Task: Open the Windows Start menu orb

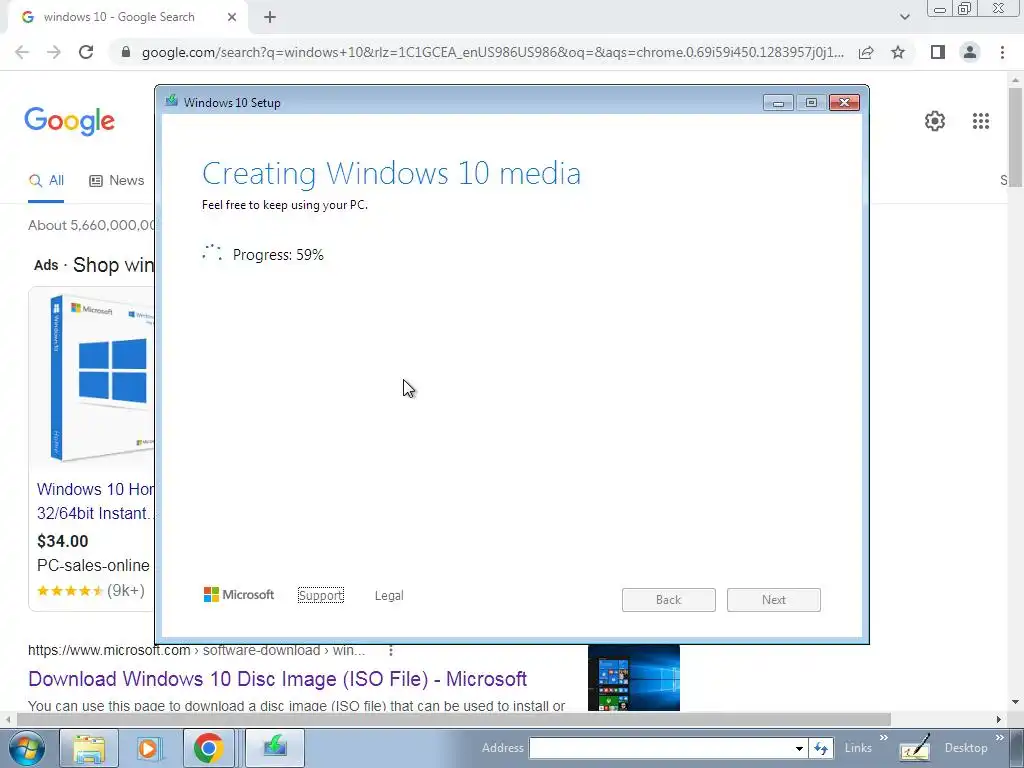Action: (27, 748)
